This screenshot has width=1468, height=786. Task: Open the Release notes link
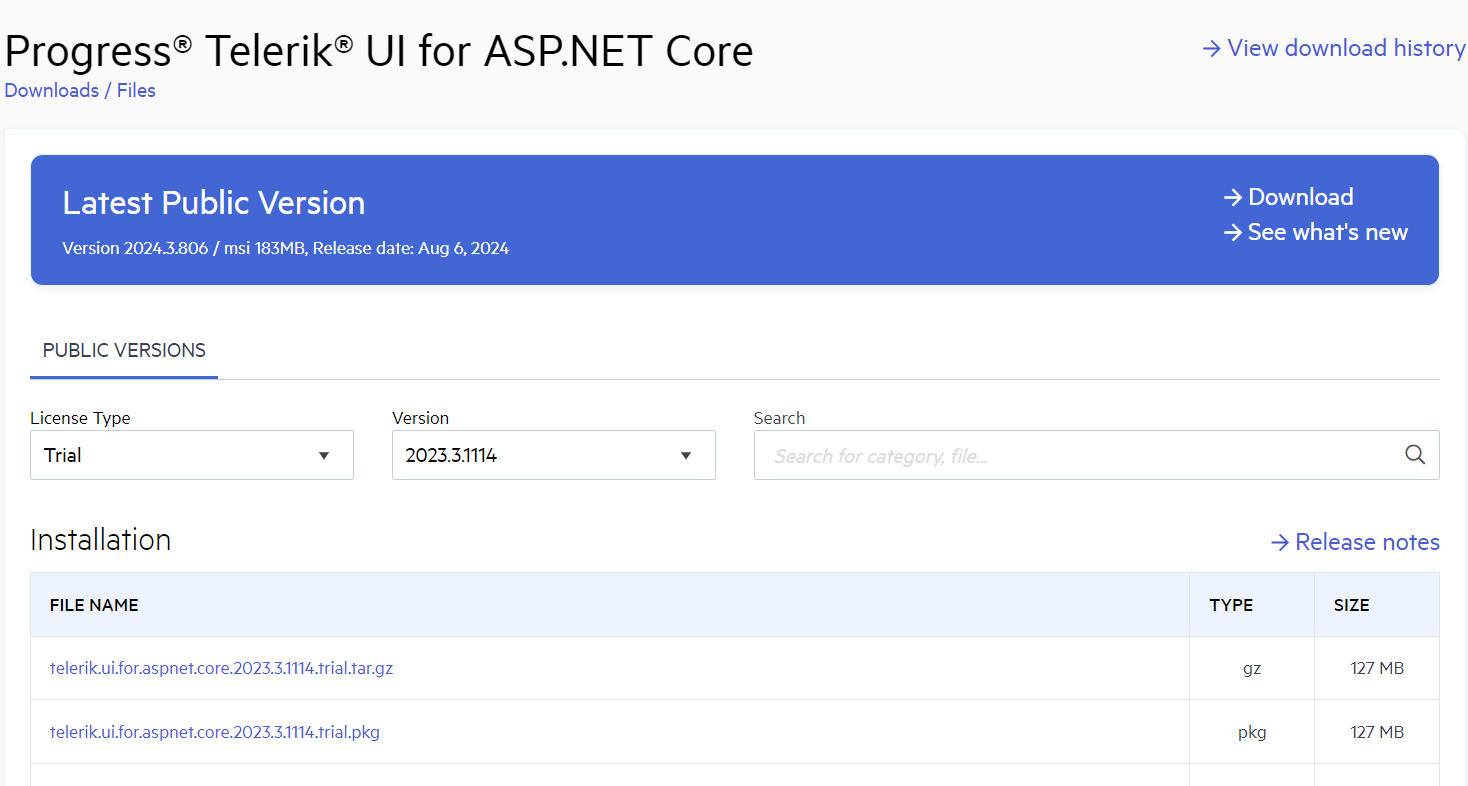(x=1366, y=542)
